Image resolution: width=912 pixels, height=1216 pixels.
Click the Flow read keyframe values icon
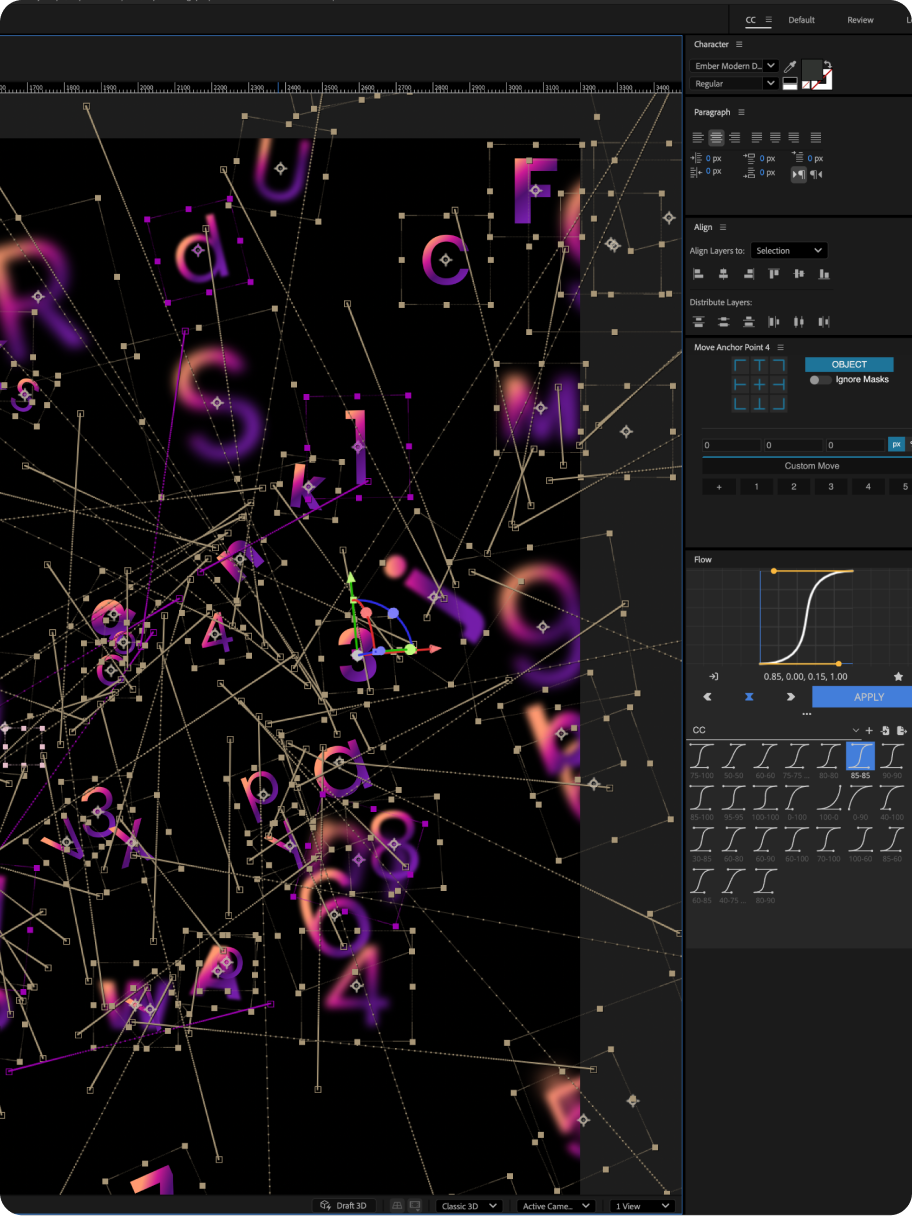pos(714,677)
